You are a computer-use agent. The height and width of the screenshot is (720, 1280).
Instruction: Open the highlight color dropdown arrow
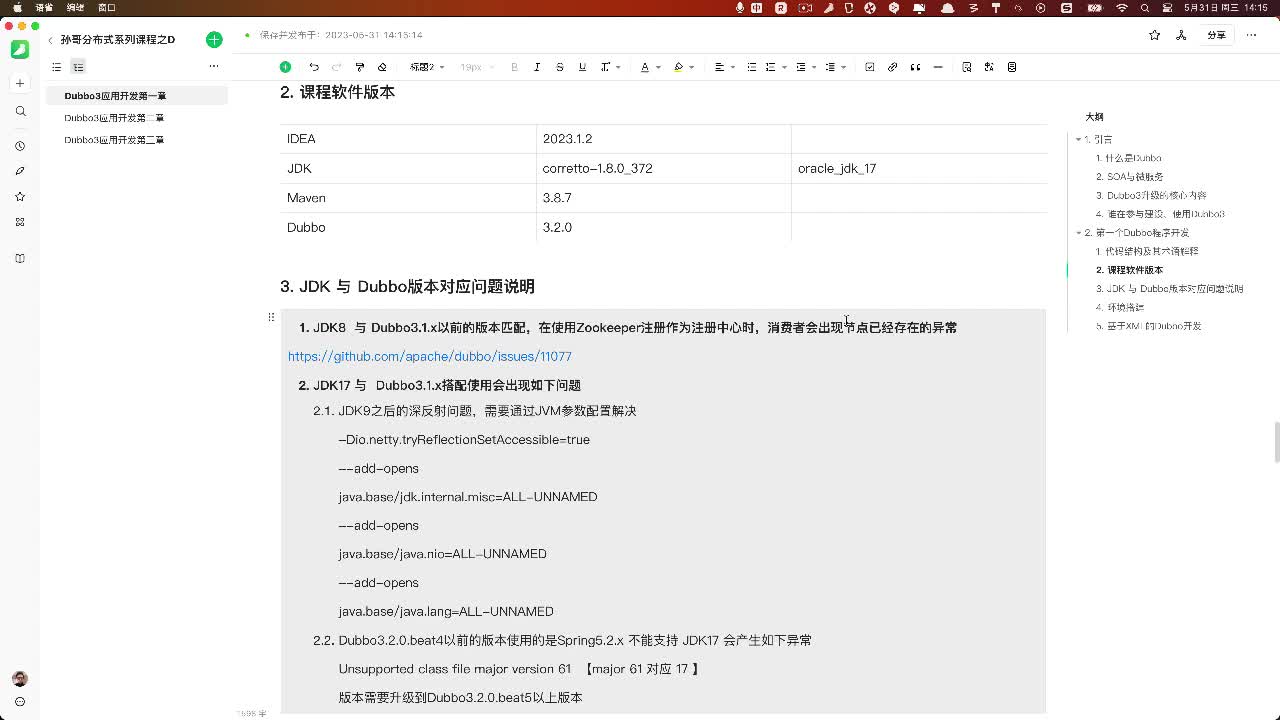click(x=691, y=67)
